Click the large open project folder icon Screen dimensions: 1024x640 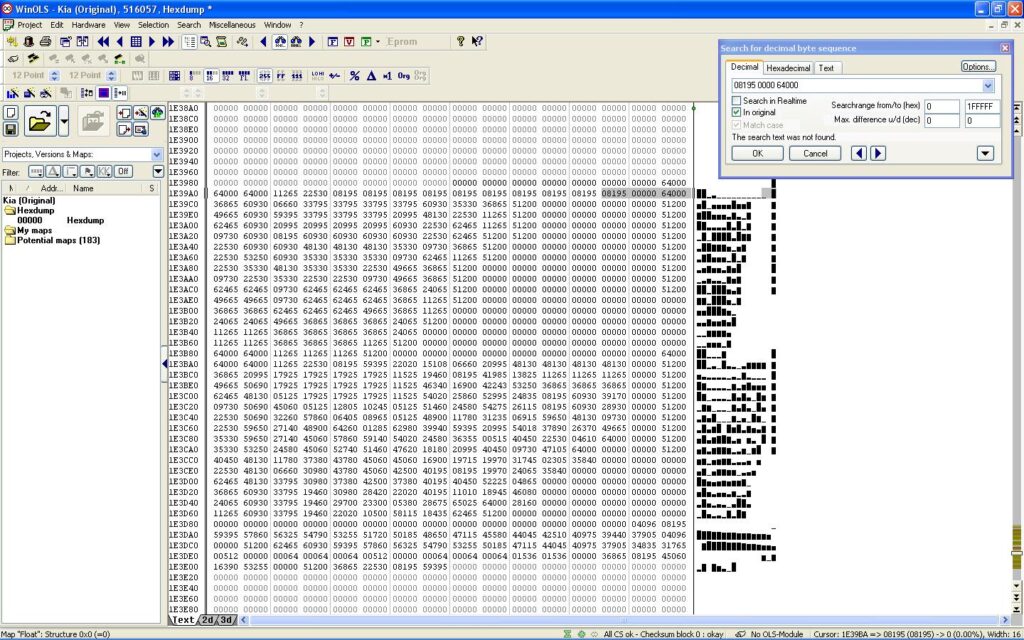40,121
